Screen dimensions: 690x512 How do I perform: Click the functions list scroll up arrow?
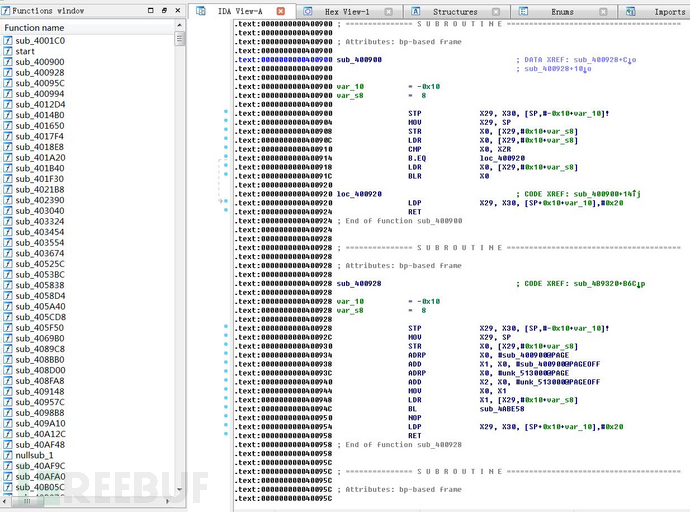pos(179,26)
